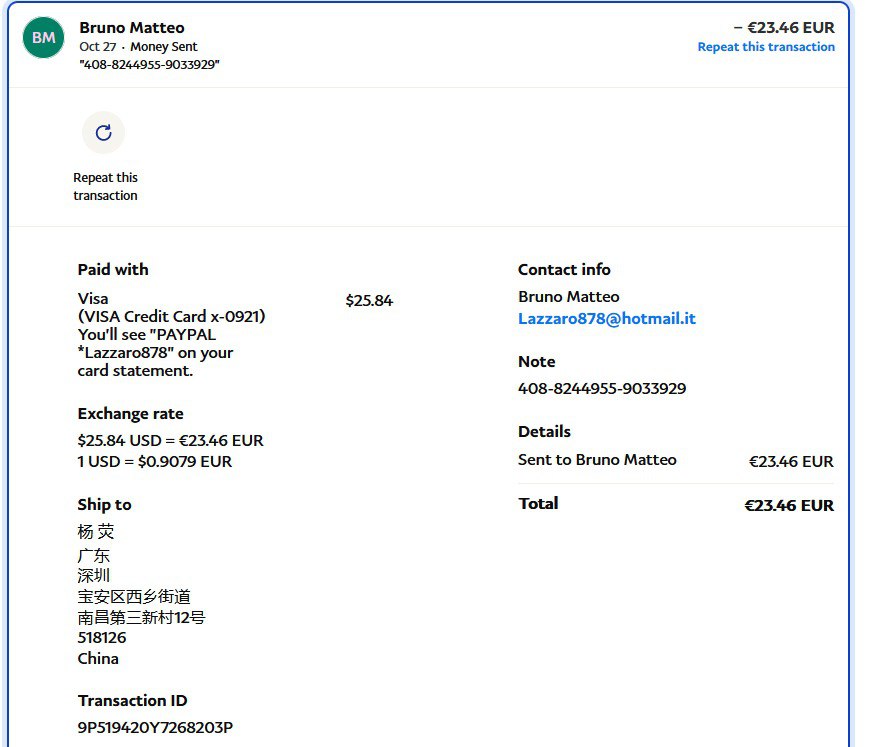This screenshot has width=870, height=747.
Task: Click the $25.84 paid amount
Action: [369, 300]
